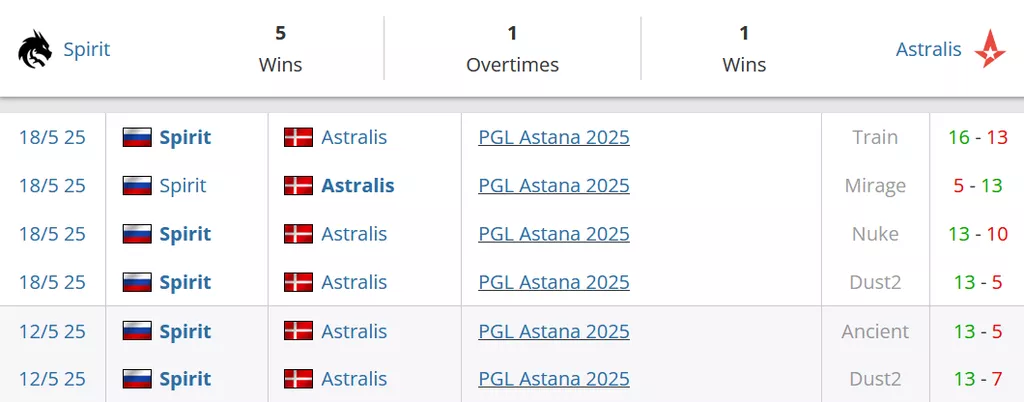Click the Astralis star logo icon

coord(990,49)
